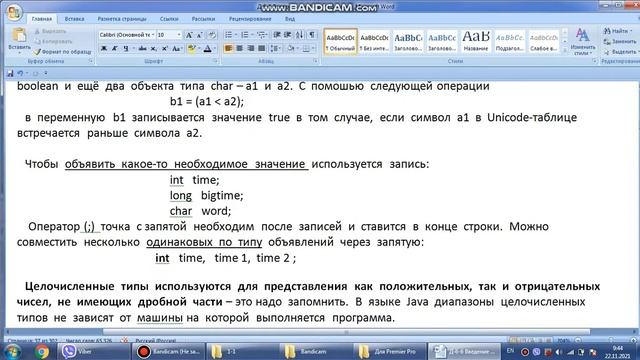Switch to Bandicam recorder taskbar button
This screenshot has height=360, width=640.
pos(168,351)
